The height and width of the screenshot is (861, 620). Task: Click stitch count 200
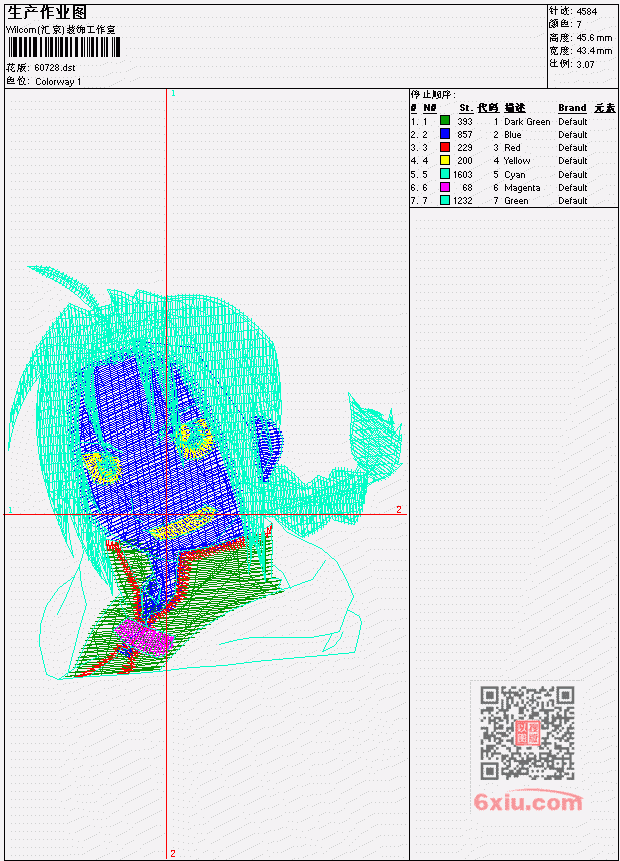[x=465, y=161]
